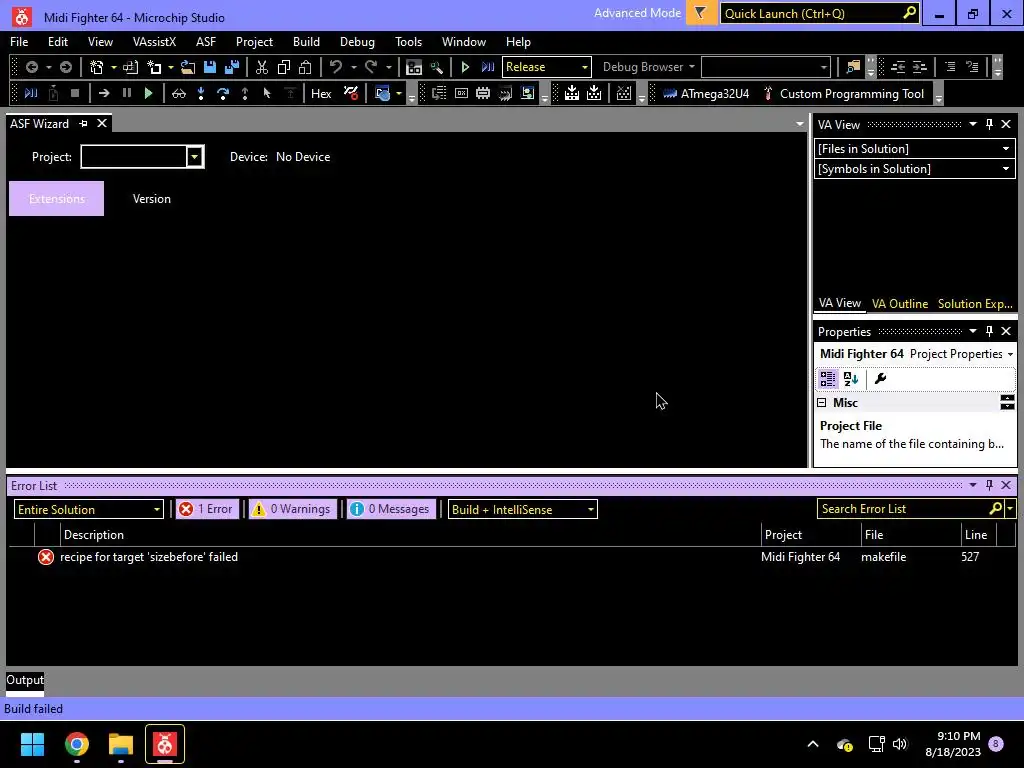Cut selection using the scissors icon
Screen dimensions: 1024x768
(x=262, y=67)
